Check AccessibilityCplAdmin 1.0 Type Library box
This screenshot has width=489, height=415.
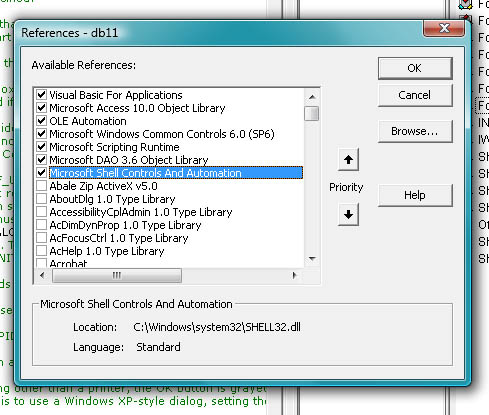click(x=41, y=212)
